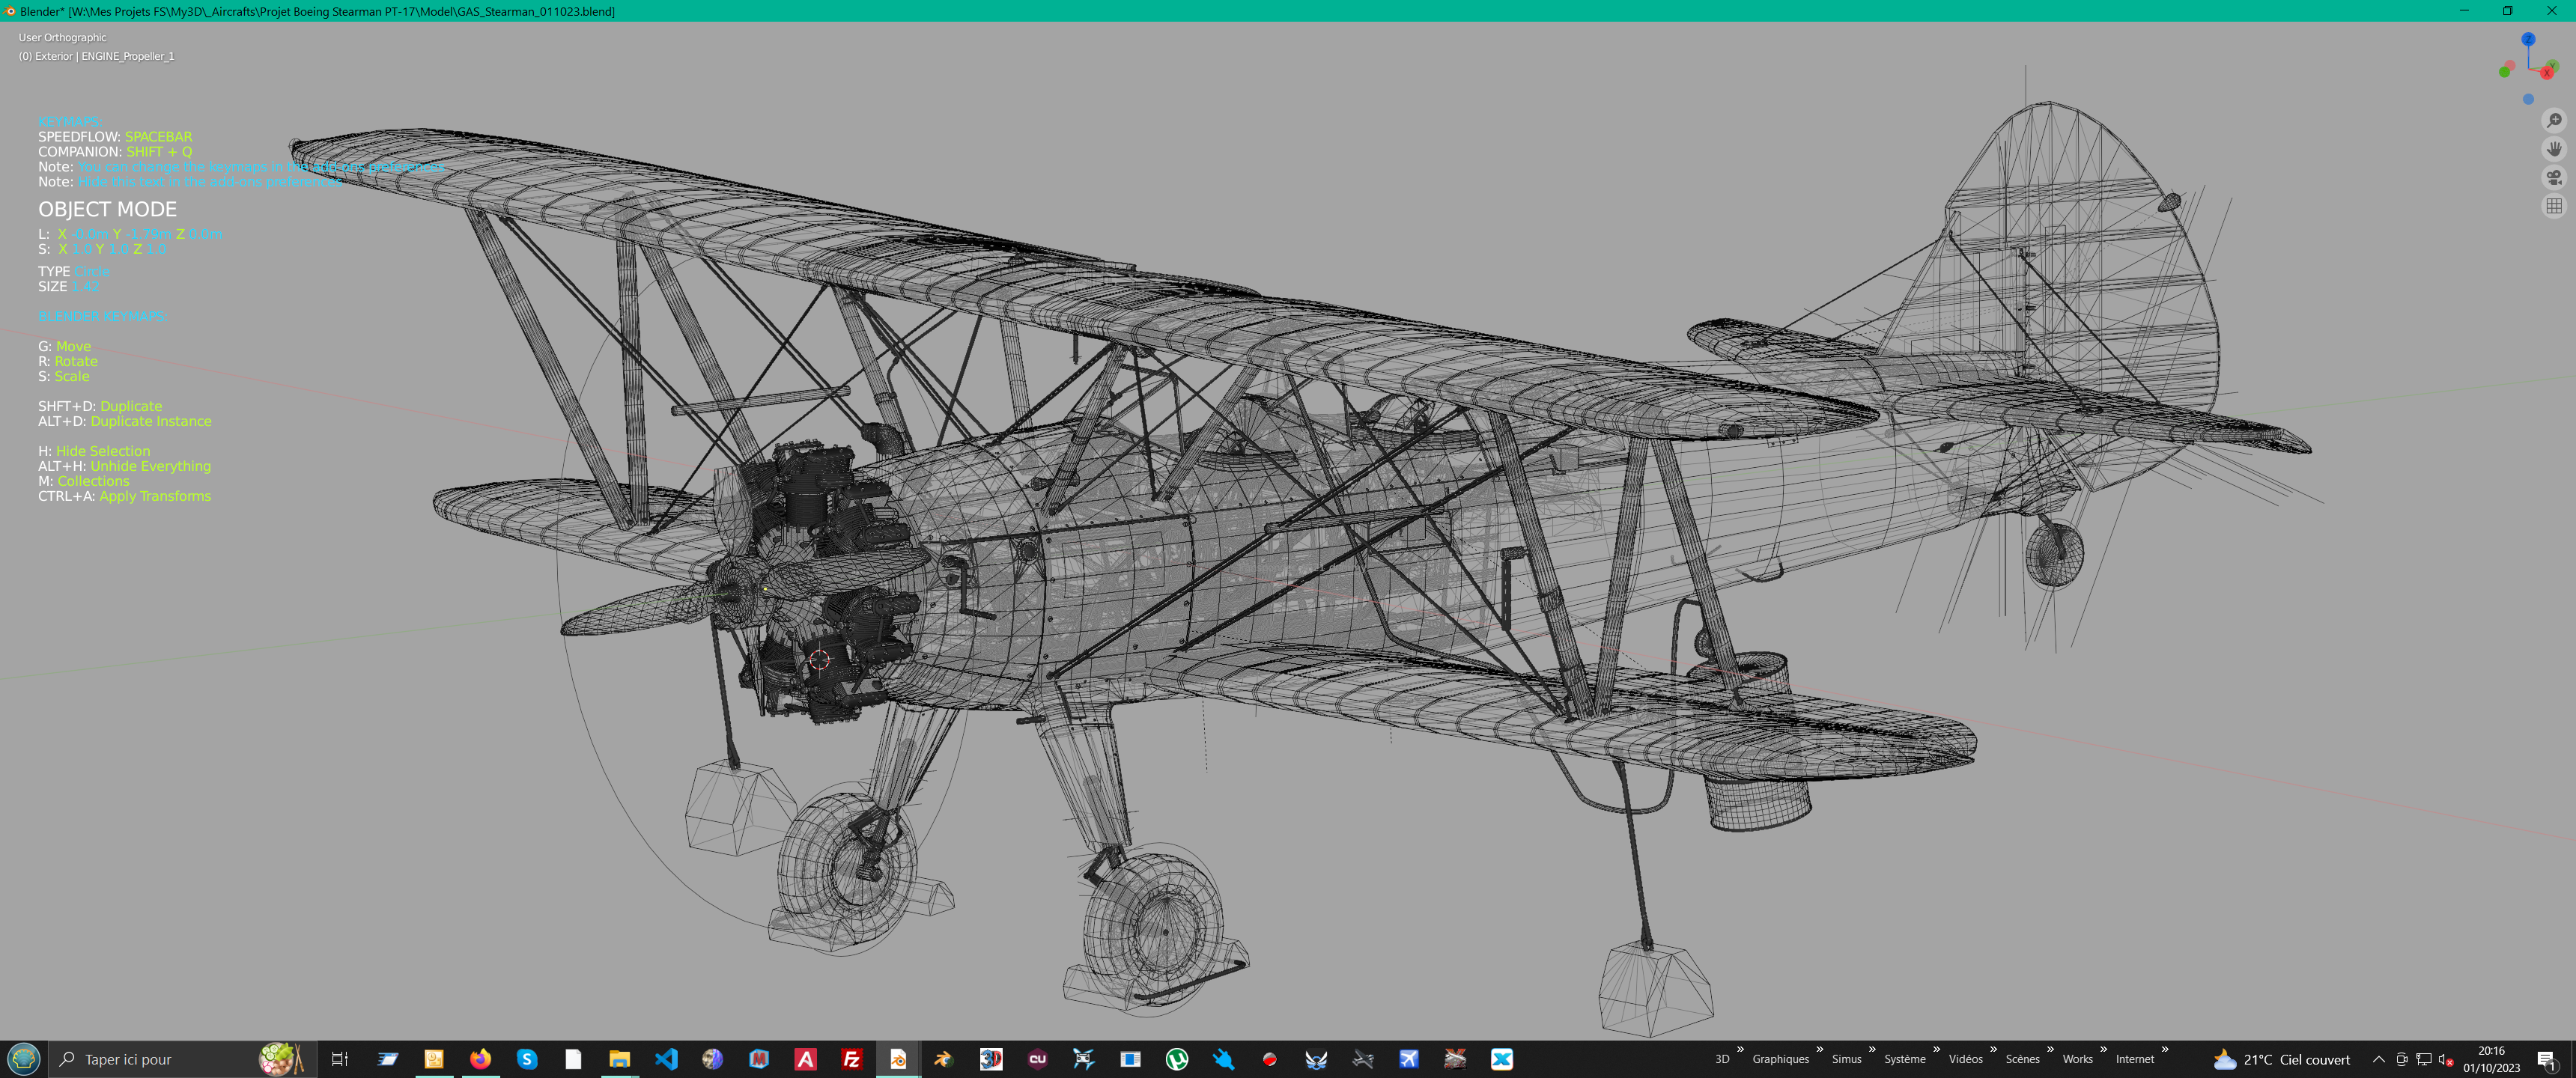The width and height of the screenshot is (2576, 1078).
Task: Open the 'Scènes' taskbar toolbar
Action: [2022, 1059]
